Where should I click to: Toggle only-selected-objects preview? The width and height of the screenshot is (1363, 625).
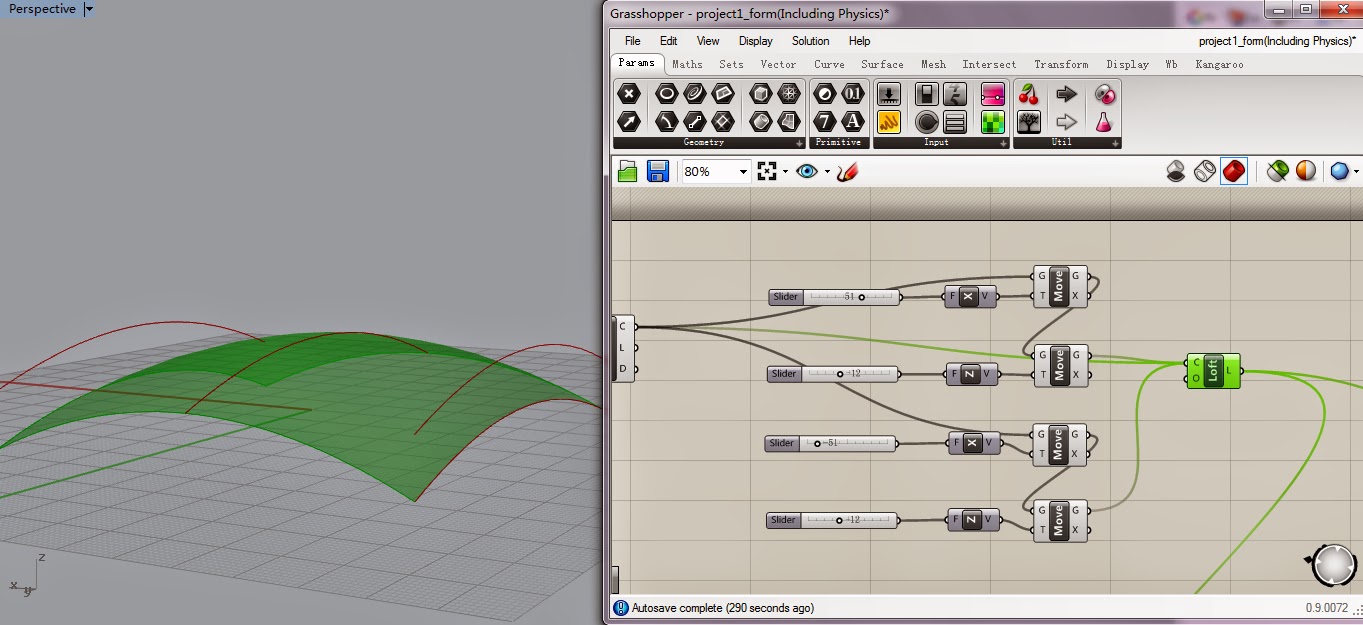1277,171
